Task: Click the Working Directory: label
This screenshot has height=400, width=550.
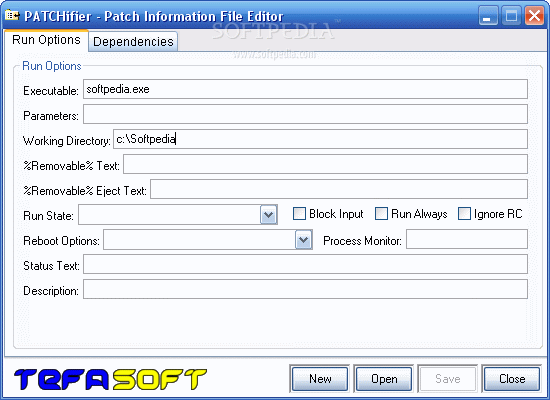Action: point(67,141)
